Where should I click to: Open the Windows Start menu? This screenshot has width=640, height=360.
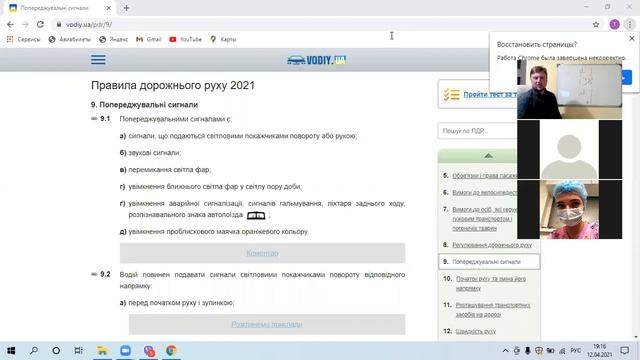[x=11, y=351]
